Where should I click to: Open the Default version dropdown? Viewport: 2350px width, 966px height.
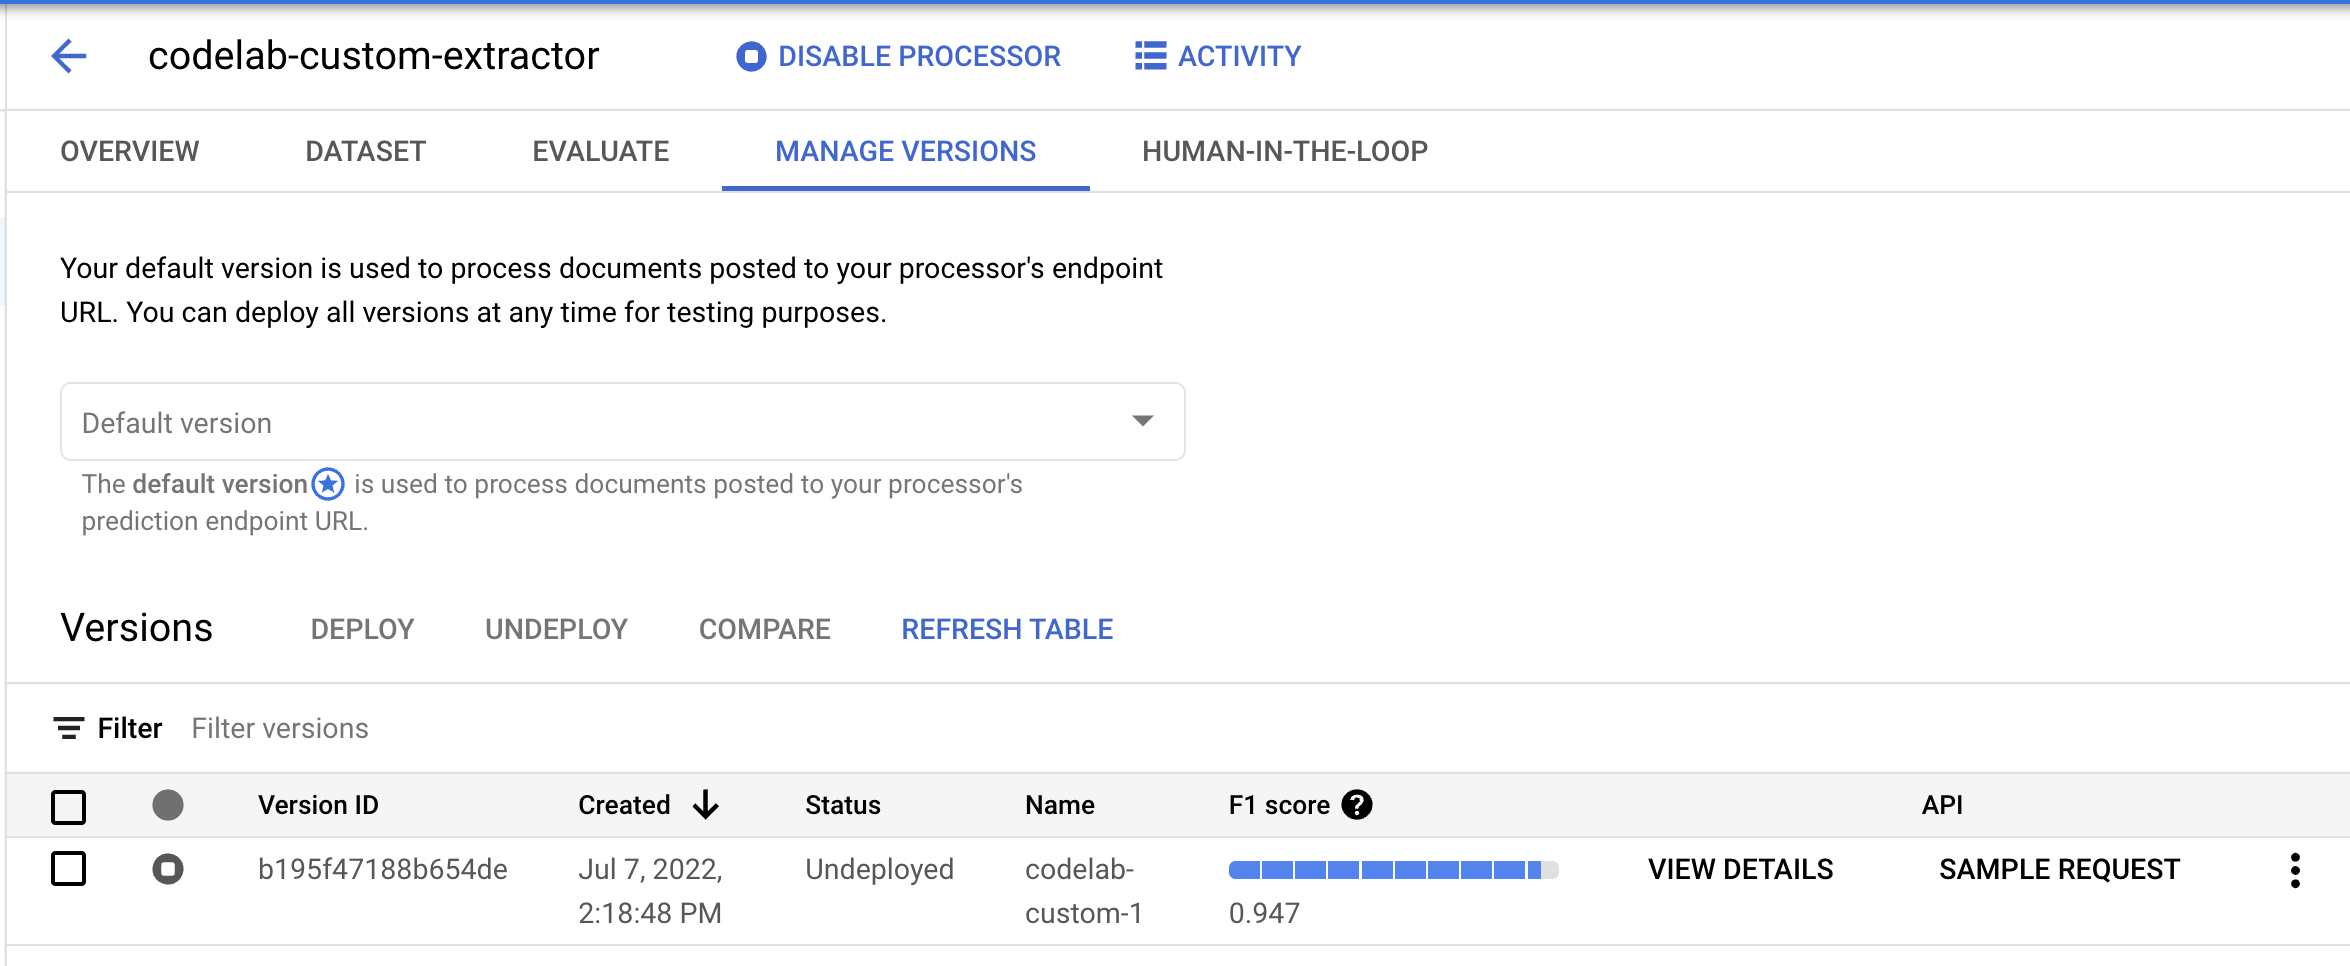point(622,422)
